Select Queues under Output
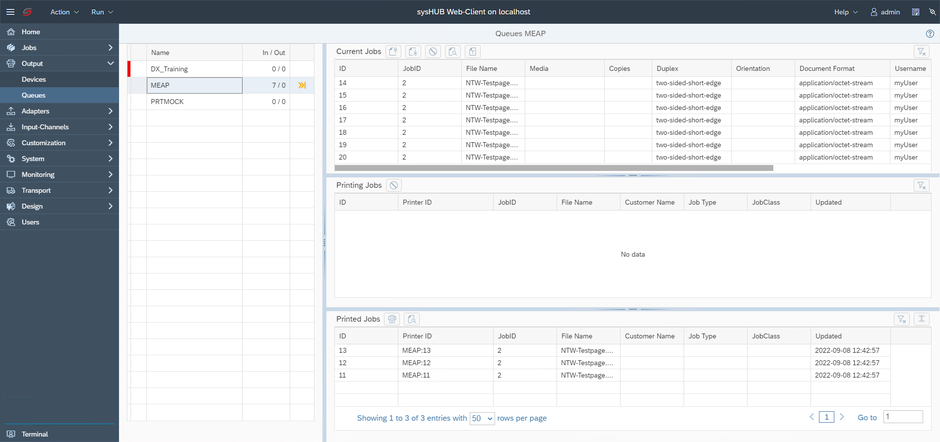This screenshot has height=442, width=940. point(59,95)
